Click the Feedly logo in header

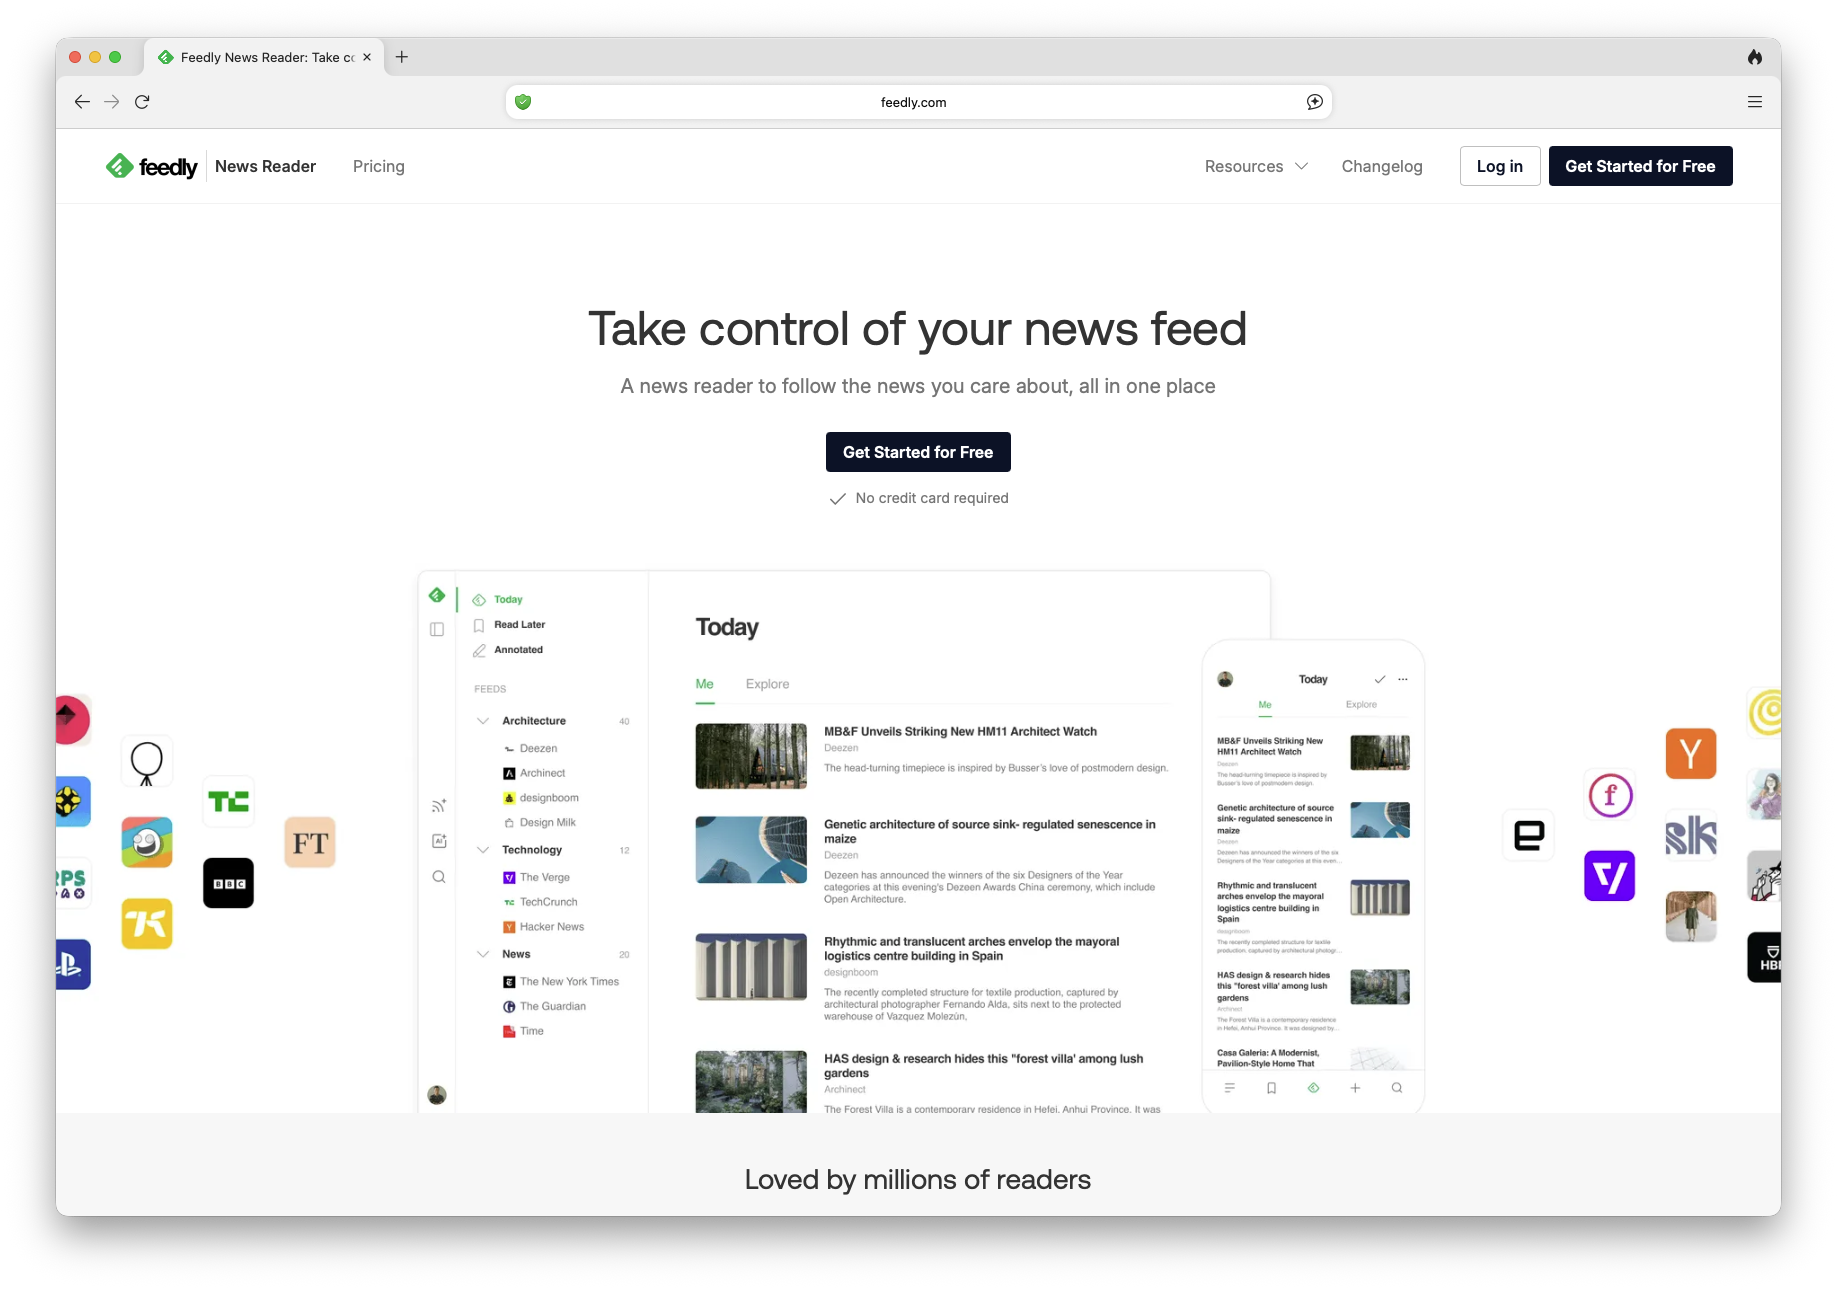tap(152, 166)
